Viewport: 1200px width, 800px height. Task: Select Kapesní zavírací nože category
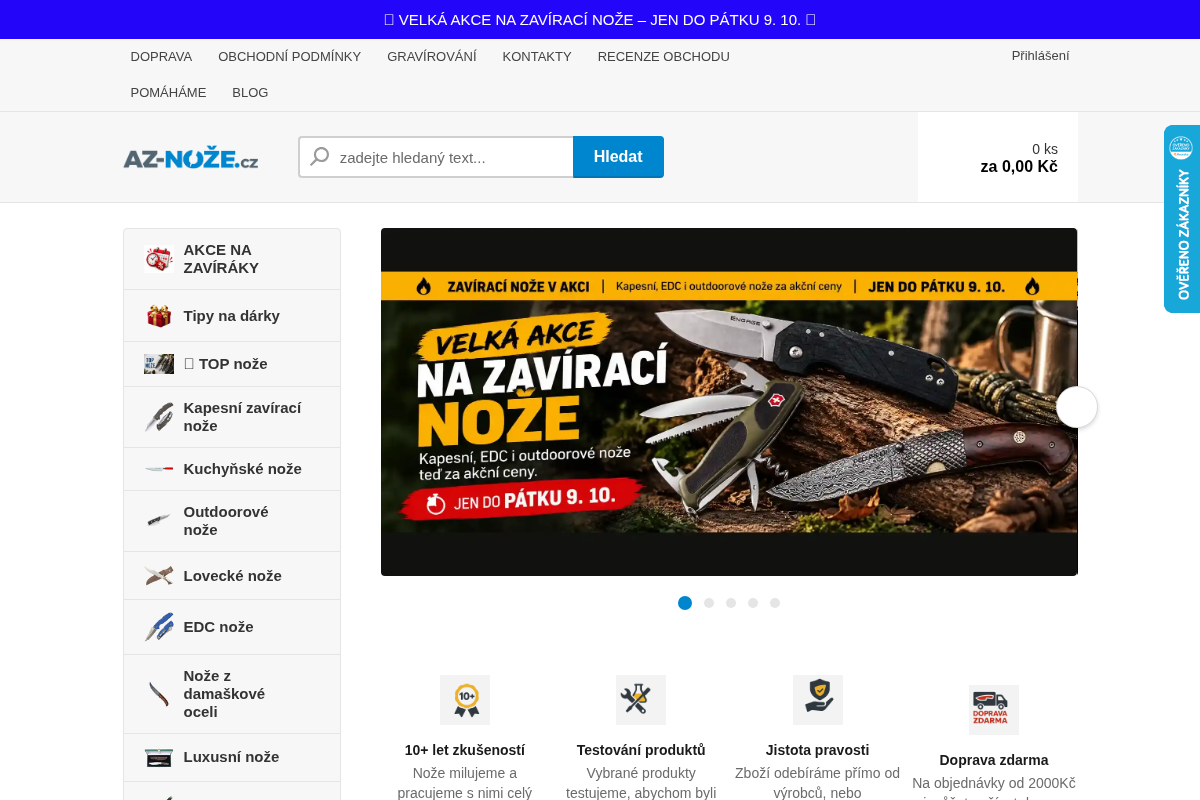click(x=232, y=417)
